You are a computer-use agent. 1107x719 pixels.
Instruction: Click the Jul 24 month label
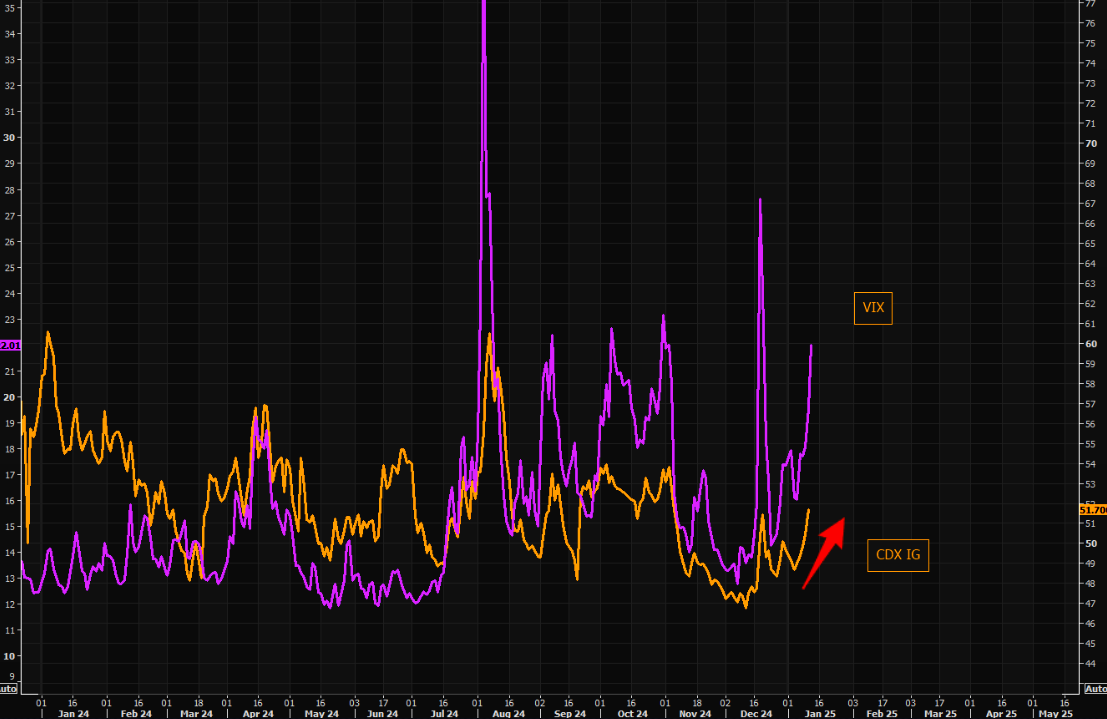click(444, 713)
